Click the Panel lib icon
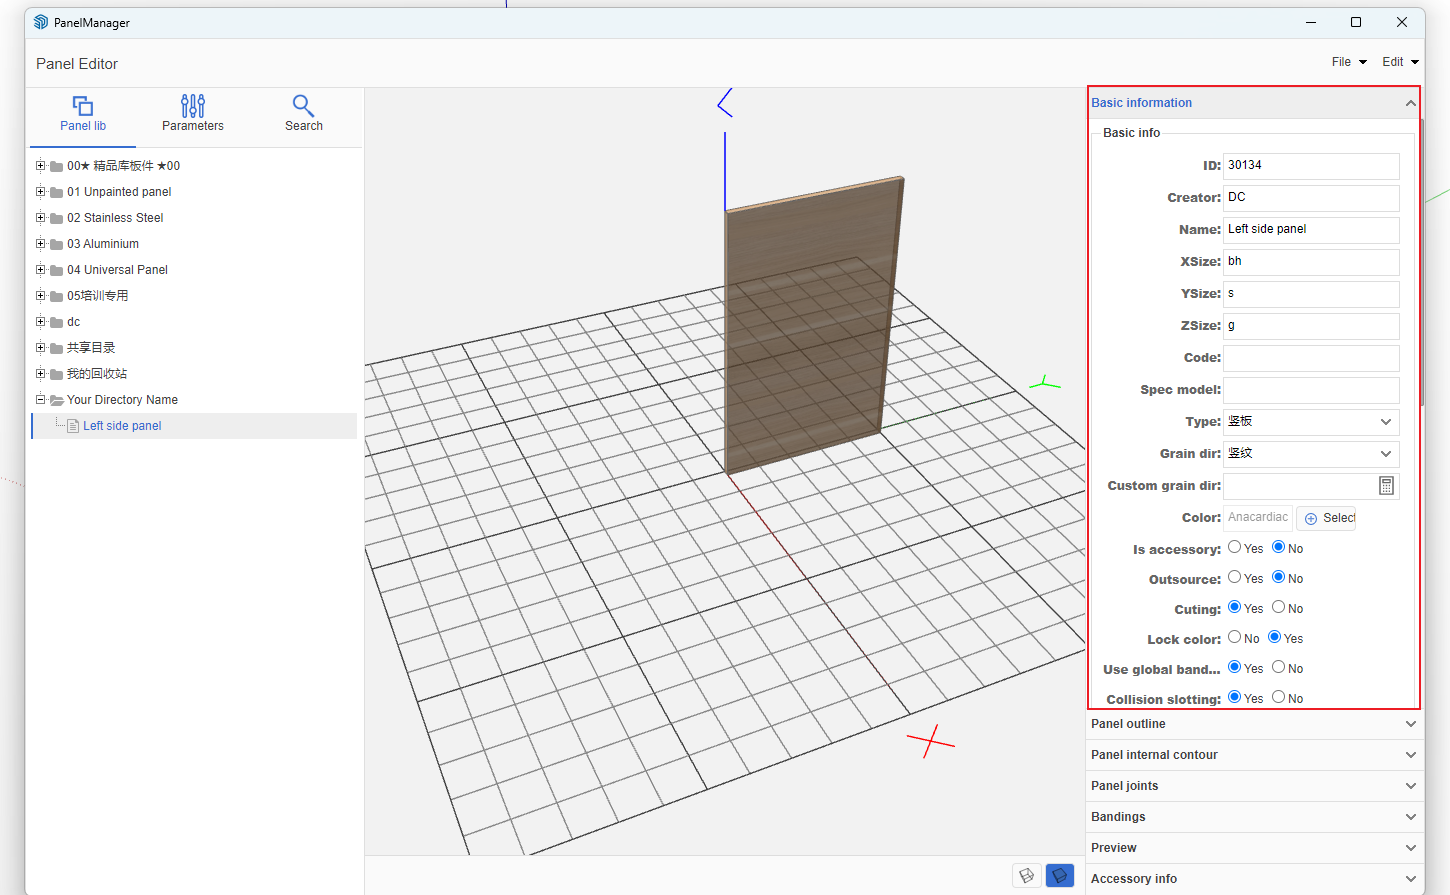 (83, 106)
